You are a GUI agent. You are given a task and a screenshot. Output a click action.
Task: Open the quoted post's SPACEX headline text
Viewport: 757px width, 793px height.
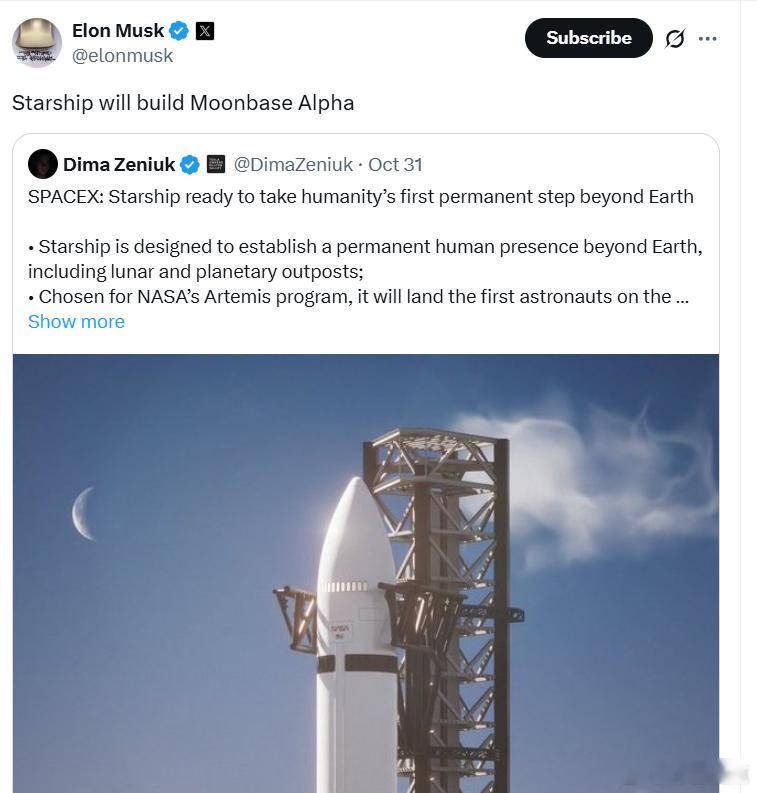pos(360,196)
